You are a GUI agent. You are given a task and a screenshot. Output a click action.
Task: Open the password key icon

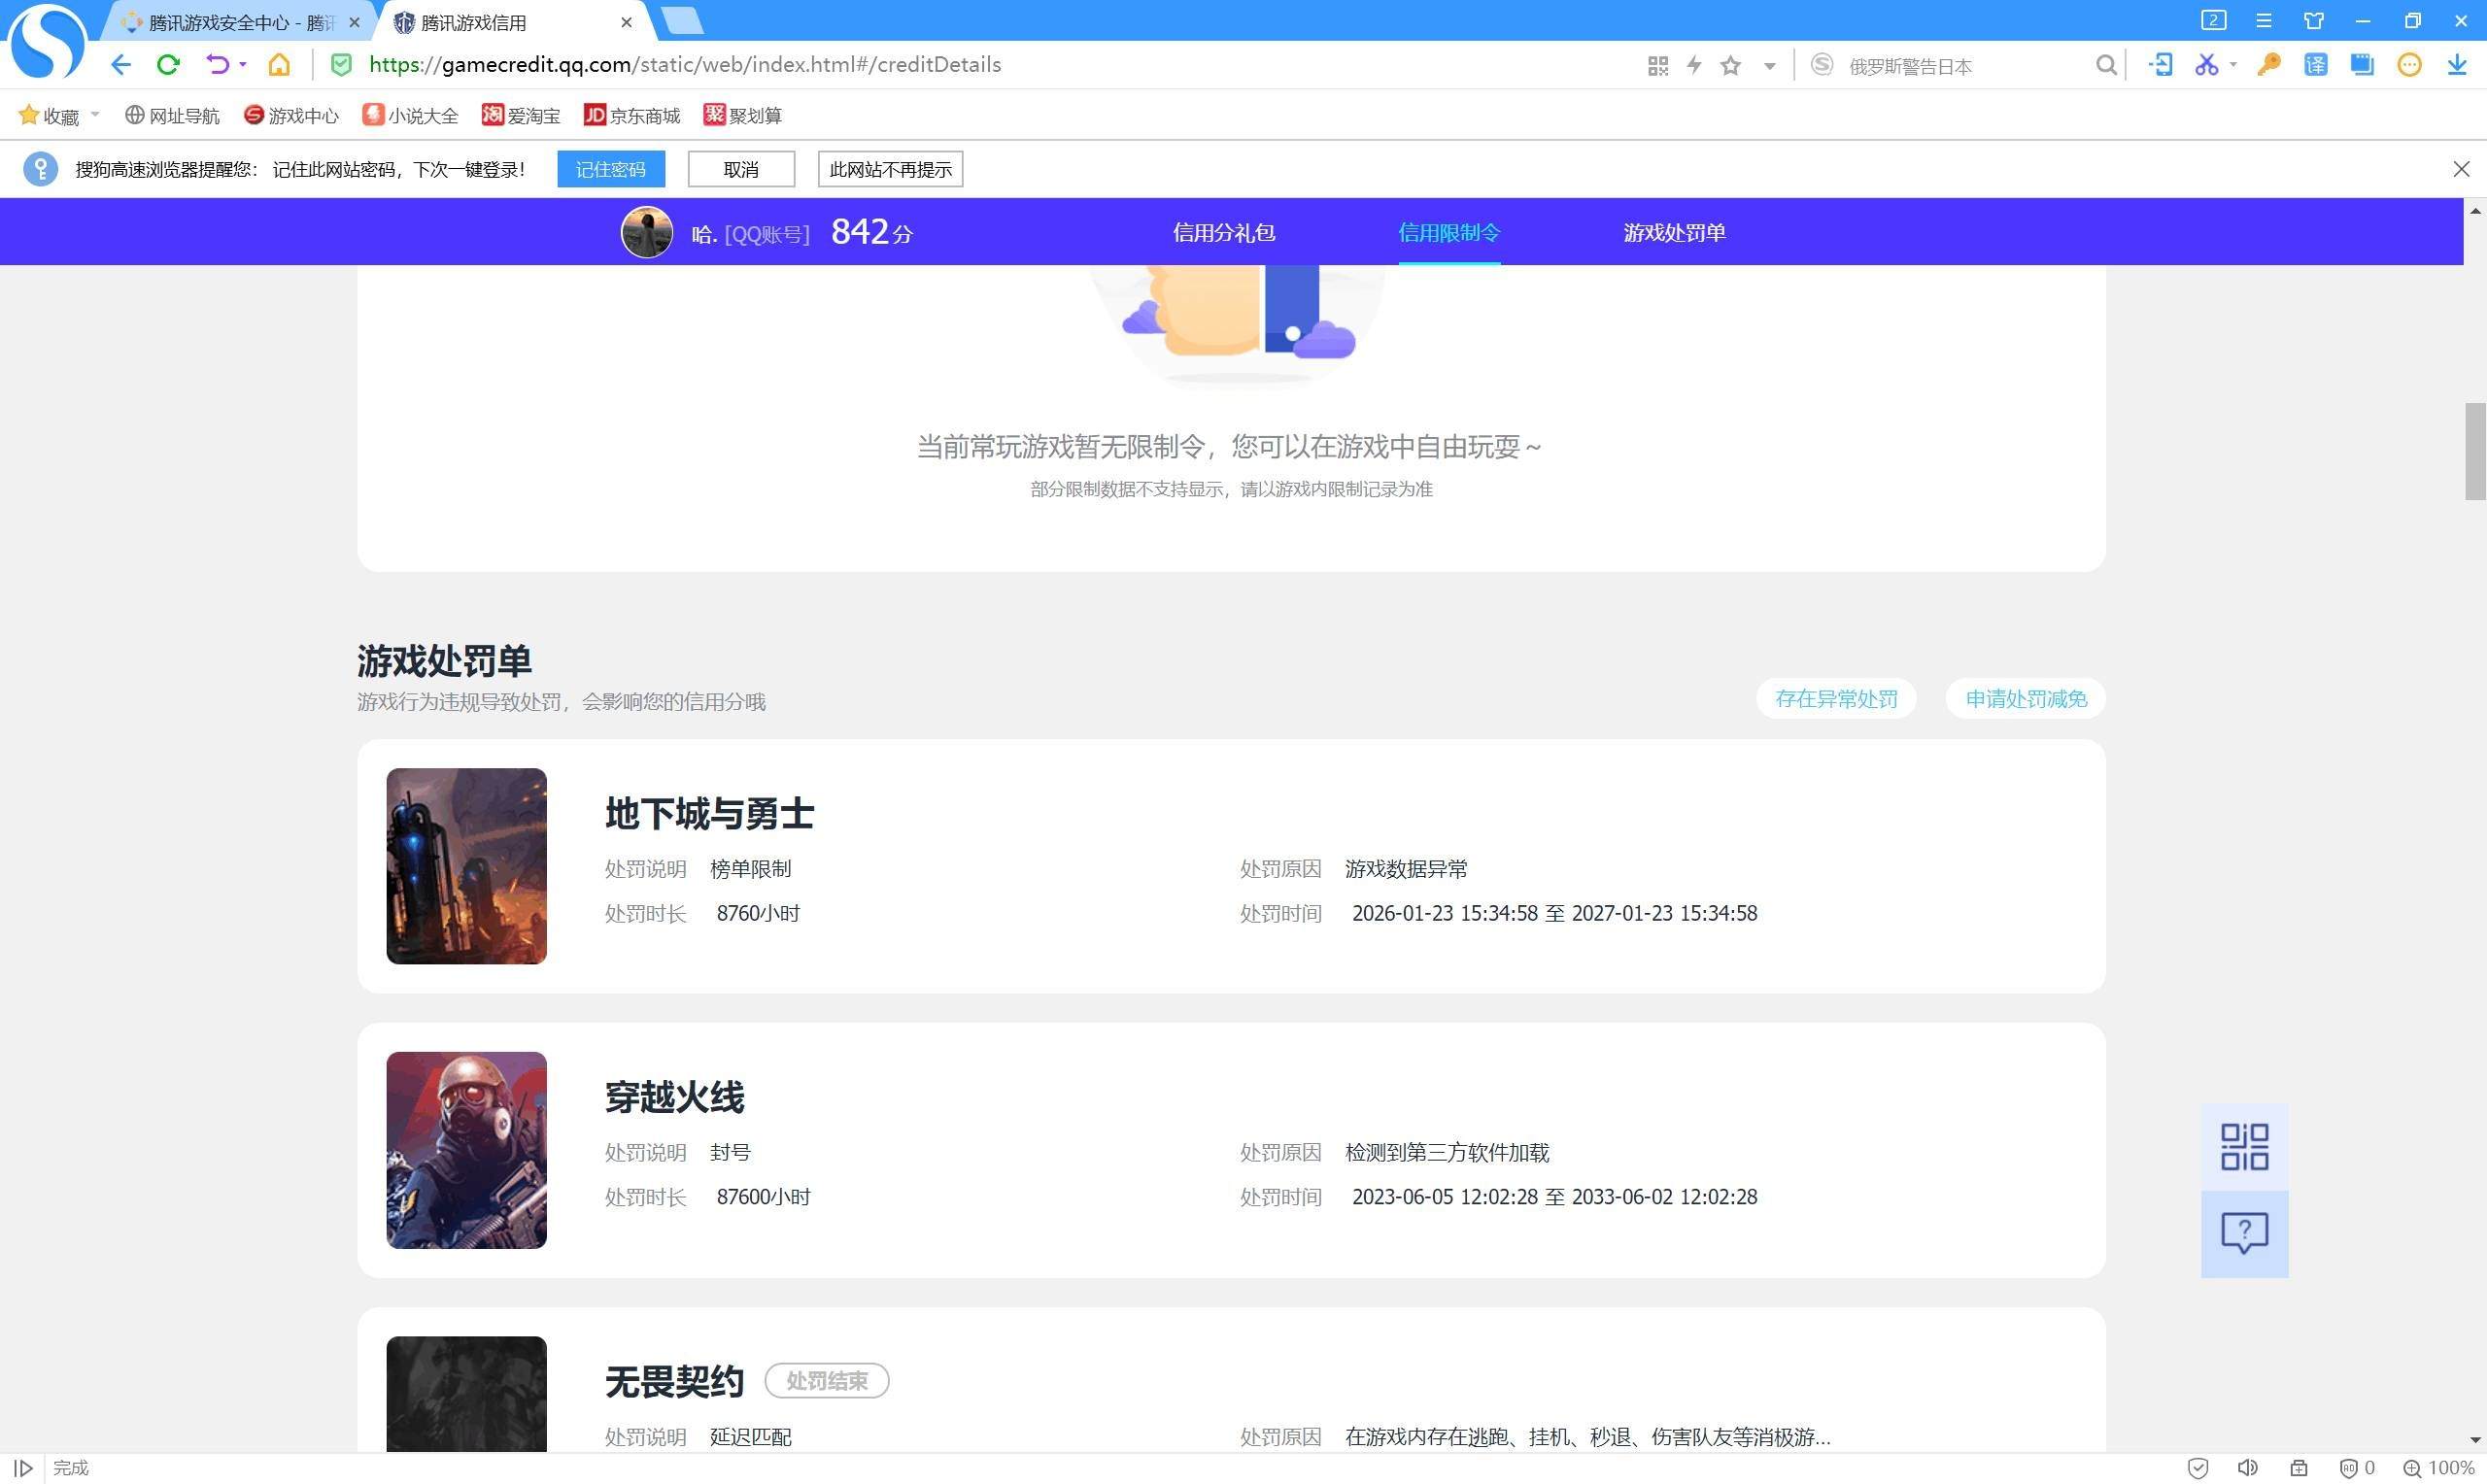[x=2268, y=65]
